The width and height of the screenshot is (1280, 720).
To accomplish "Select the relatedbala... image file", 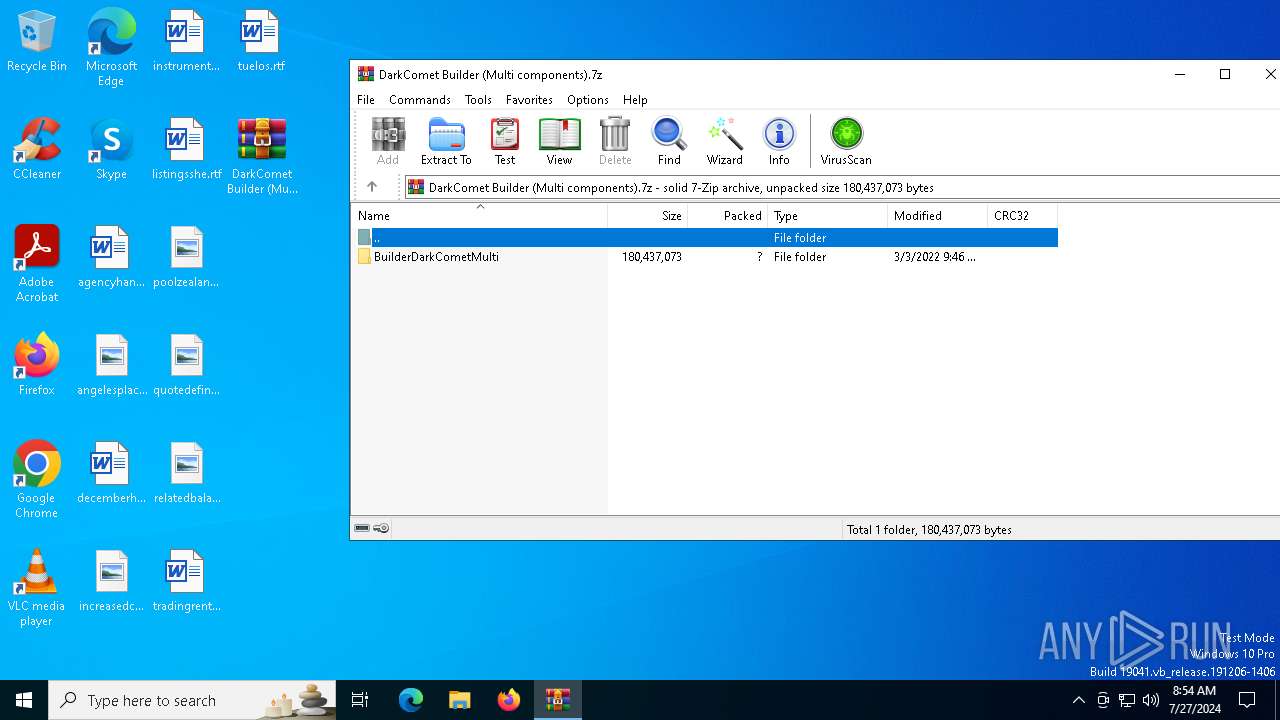I will (x=186, y=474).
